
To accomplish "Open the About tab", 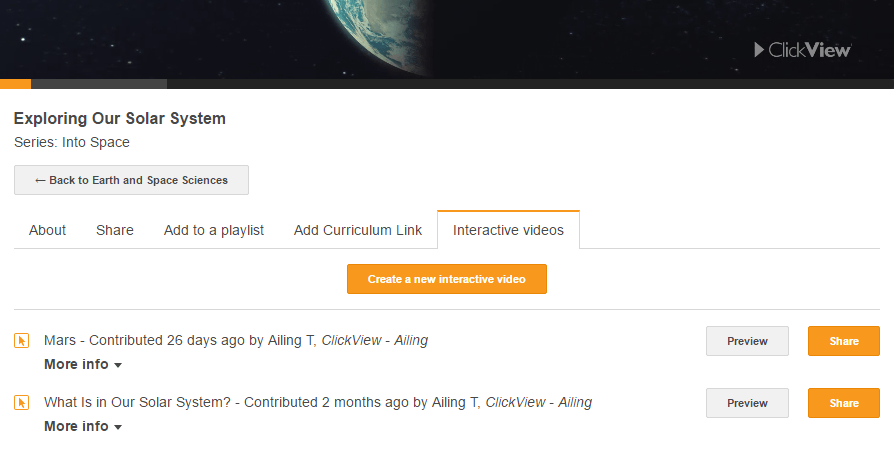I will [x=47, y=230].
